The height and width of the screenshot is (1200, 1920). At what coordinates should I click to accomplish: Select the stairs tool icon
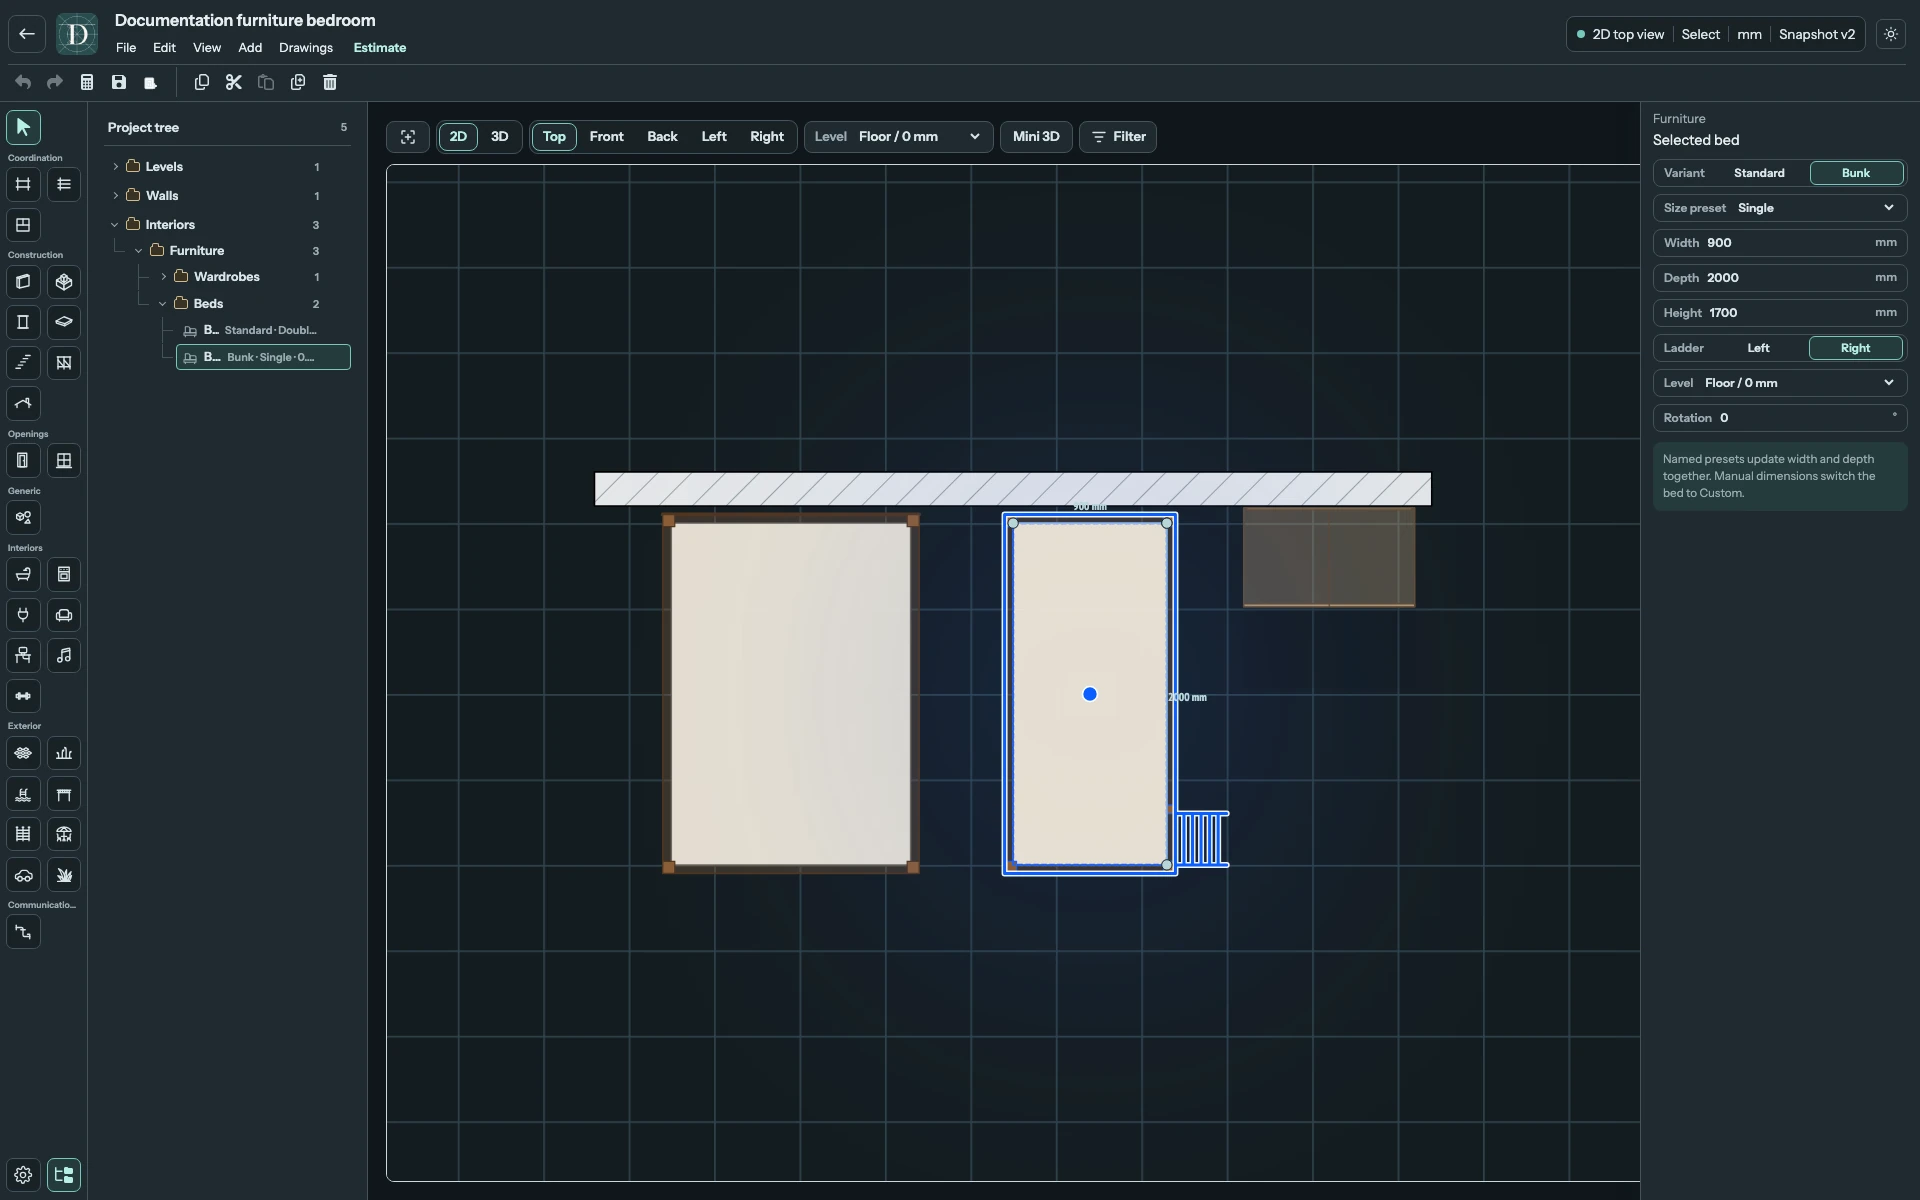(23, 362)
